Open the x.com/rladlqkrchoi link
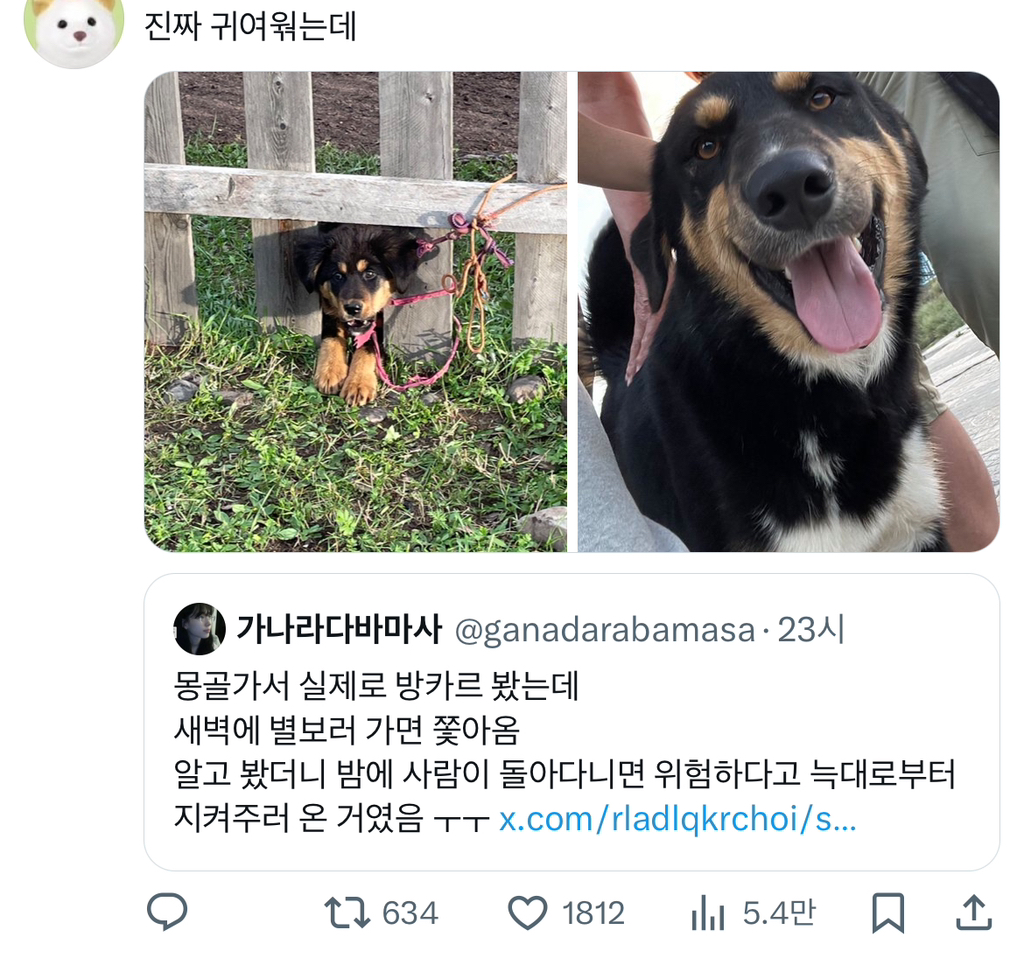 [x=677, y=819]
